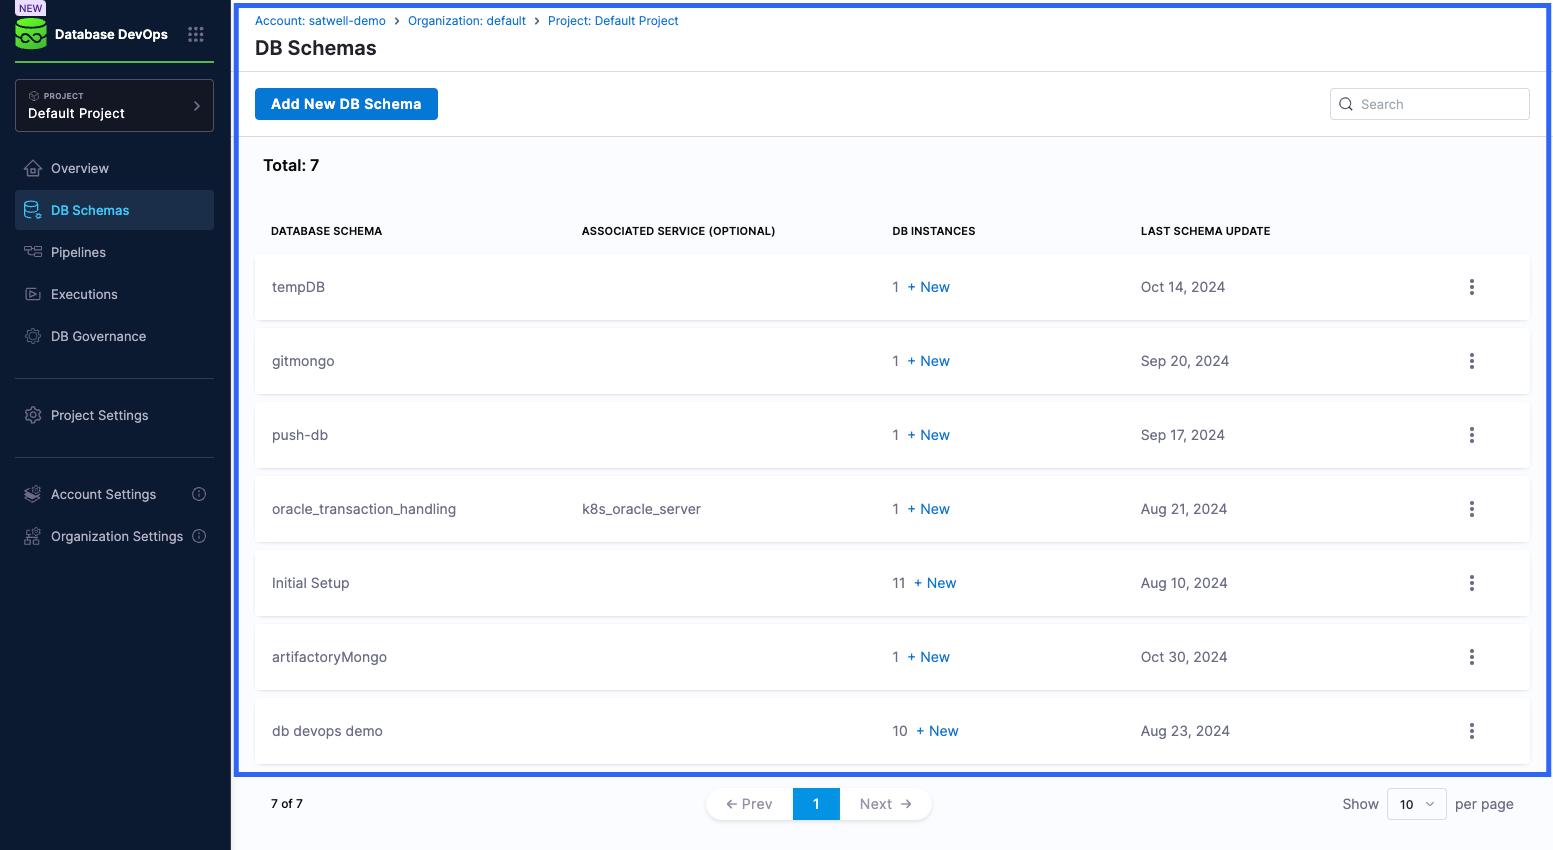
Task: Open the gitmongo schema row
Action: [x=892, y=361]
